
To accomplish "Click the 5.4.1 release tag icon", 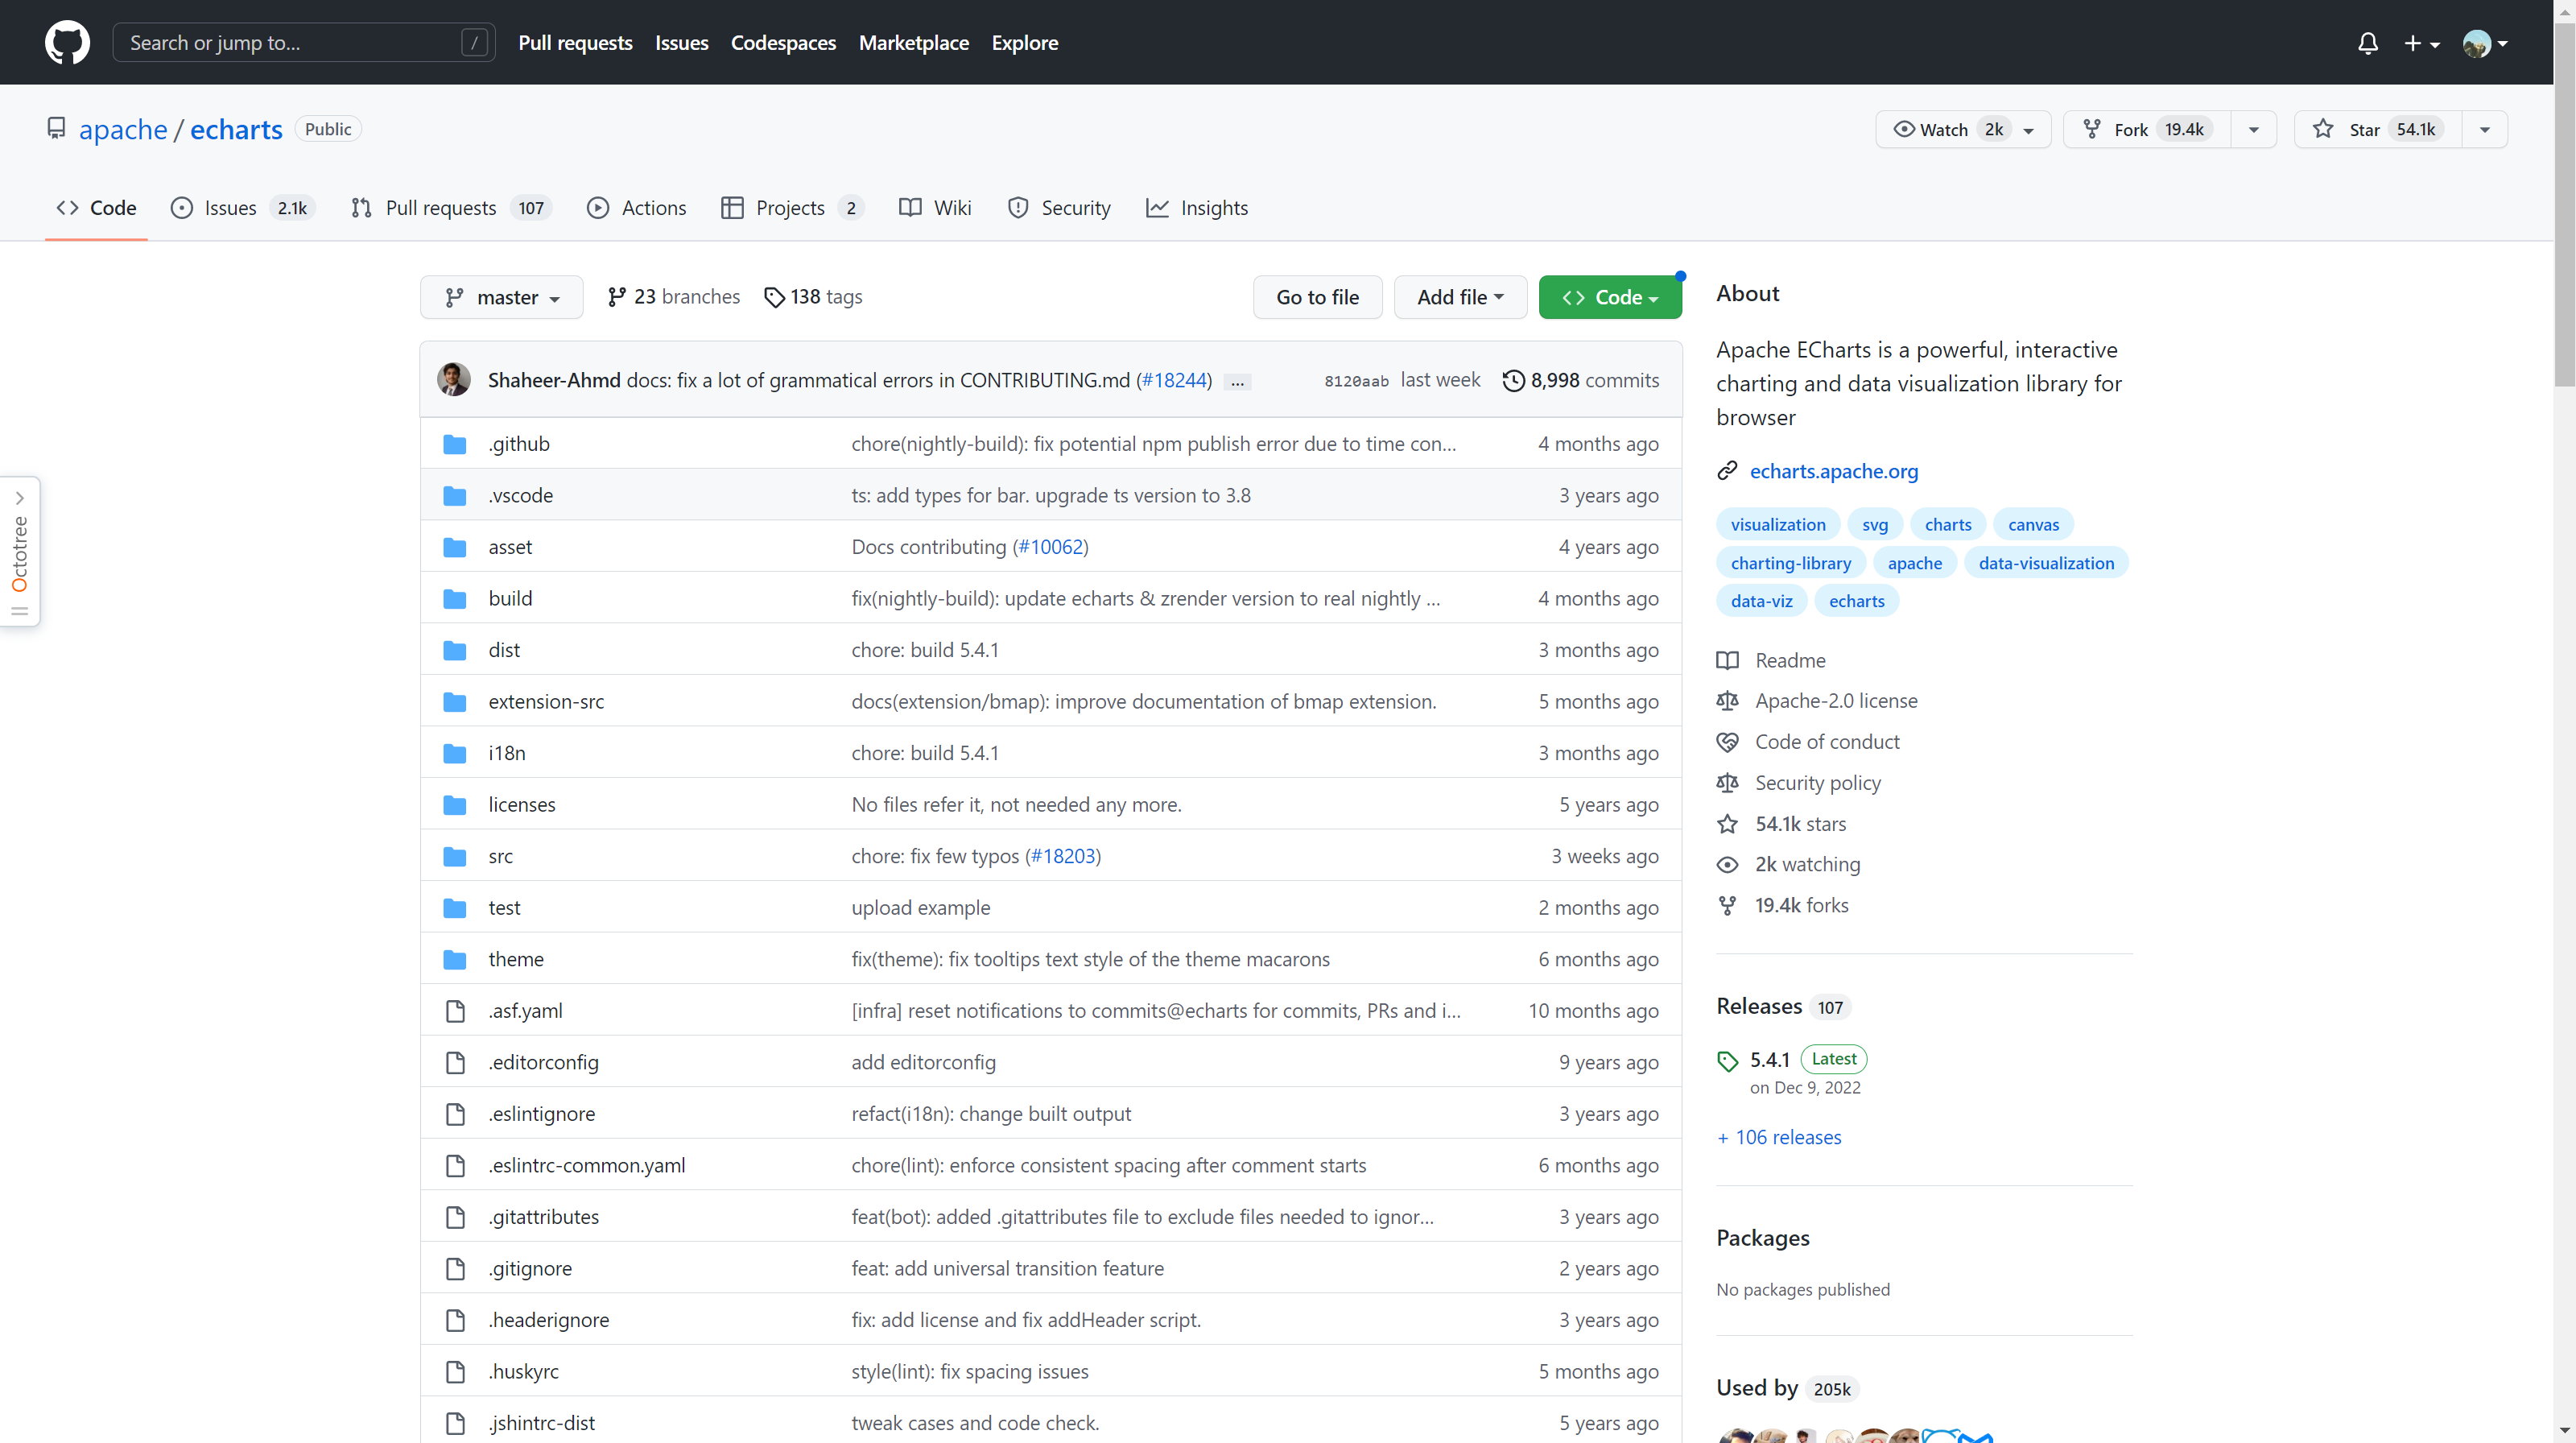I will point(1727,1061).
